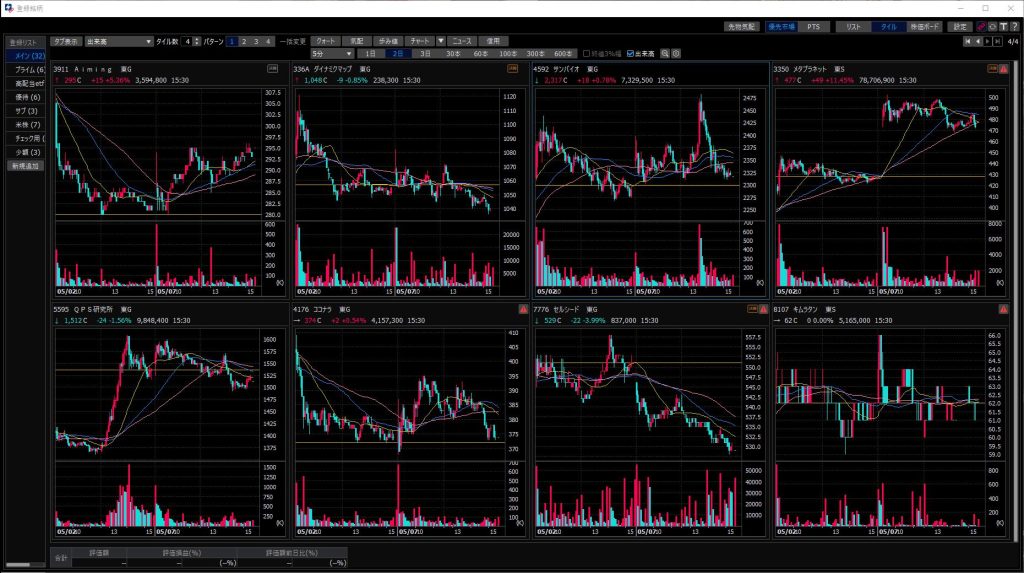This screenshot has width=1024, height=573.
Task: Click the orange badge icon on 7776 セルシード tile
Action: (752, 309)
